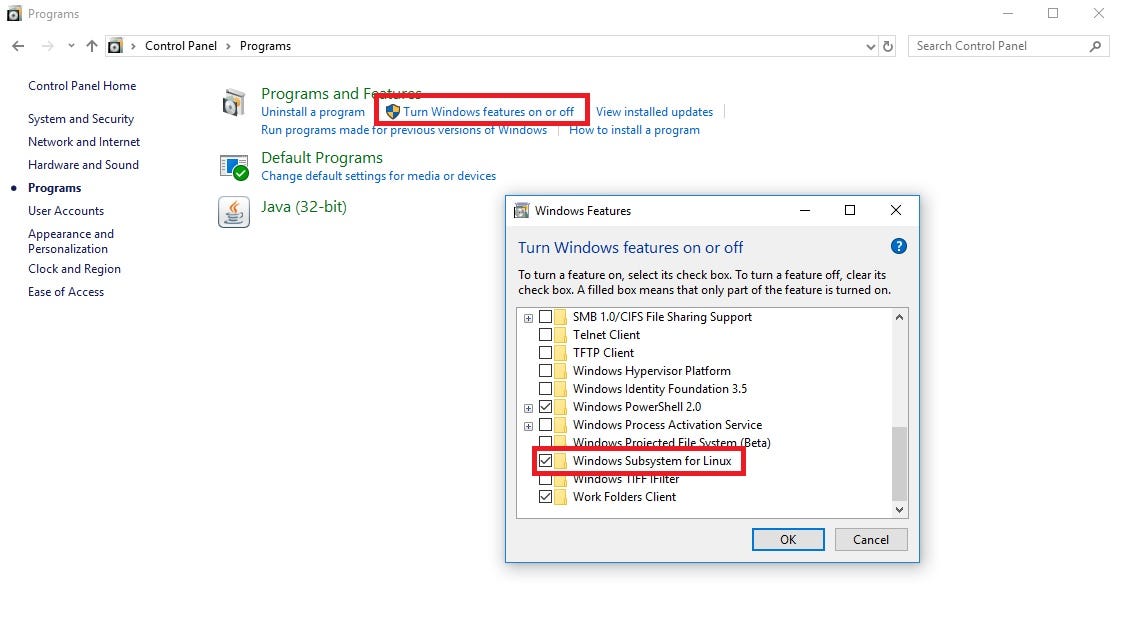Open recent locations dropdown arrow
The image size is (1122, 630).
click(71, 46)
